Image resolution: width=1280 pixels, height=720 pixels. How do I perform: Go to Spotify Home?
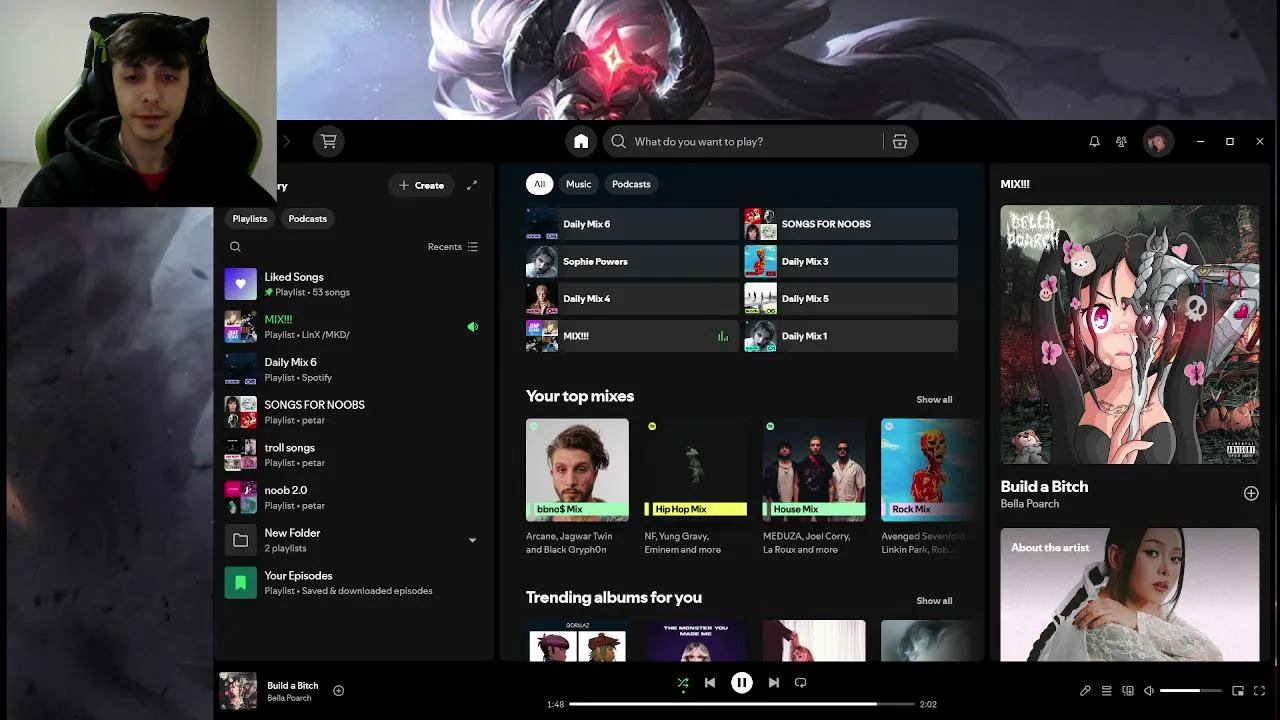tap(581, 141)
